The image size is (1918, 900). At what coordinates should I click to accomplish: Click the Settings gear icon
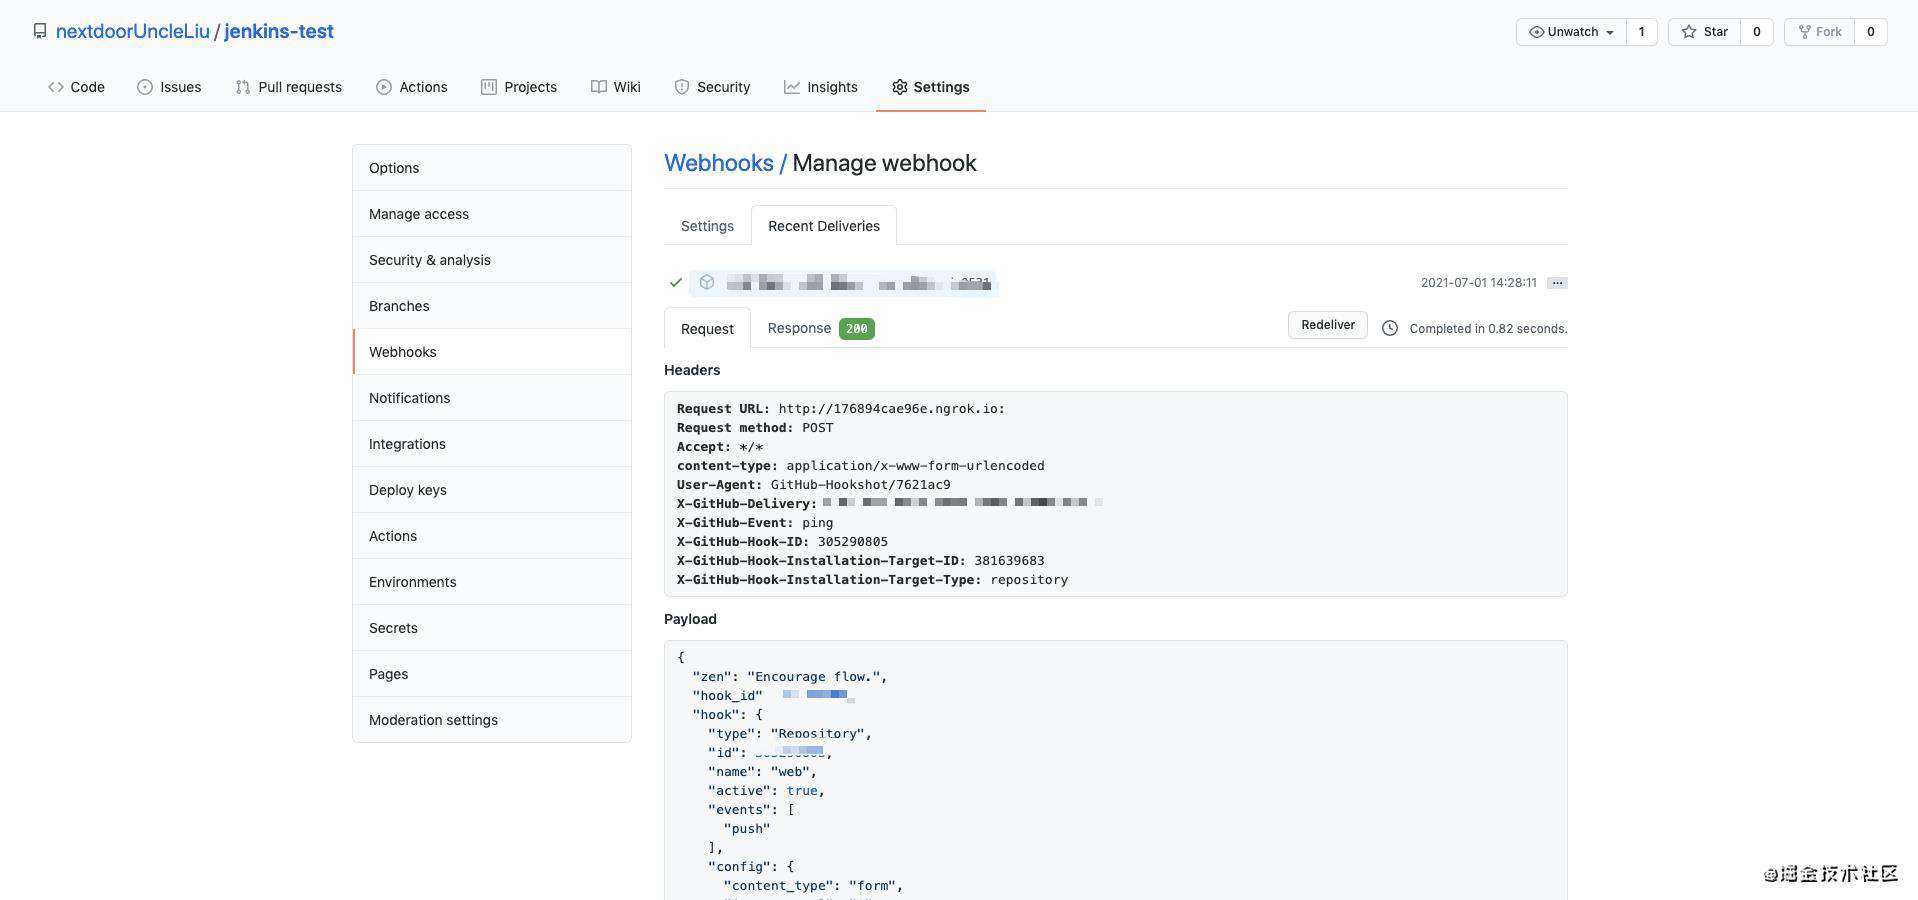click(x=900, y=87)
